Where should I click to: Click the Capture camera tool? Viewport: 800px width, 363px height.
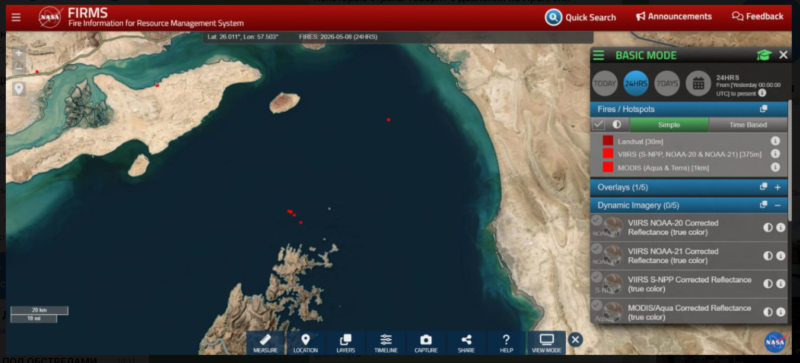(x=426, y=343)
